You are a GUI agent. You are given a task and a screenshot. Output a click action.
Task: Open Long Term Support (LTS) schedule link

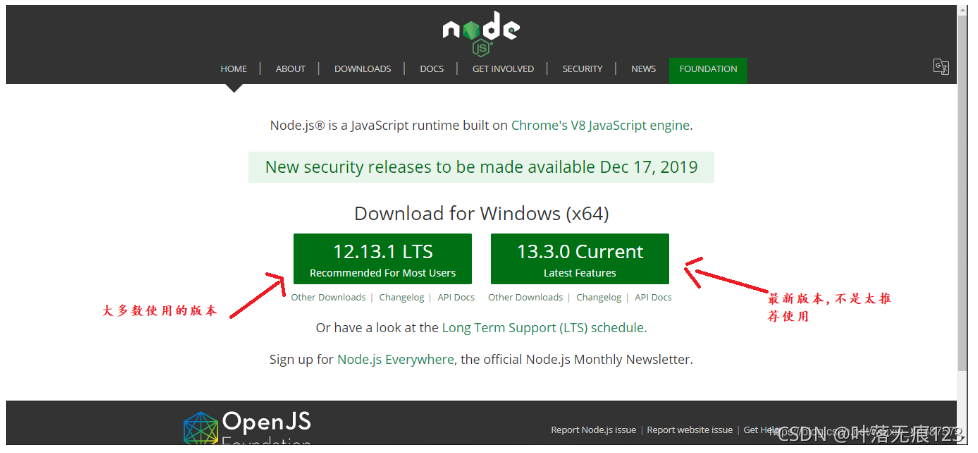coord(543,328)
